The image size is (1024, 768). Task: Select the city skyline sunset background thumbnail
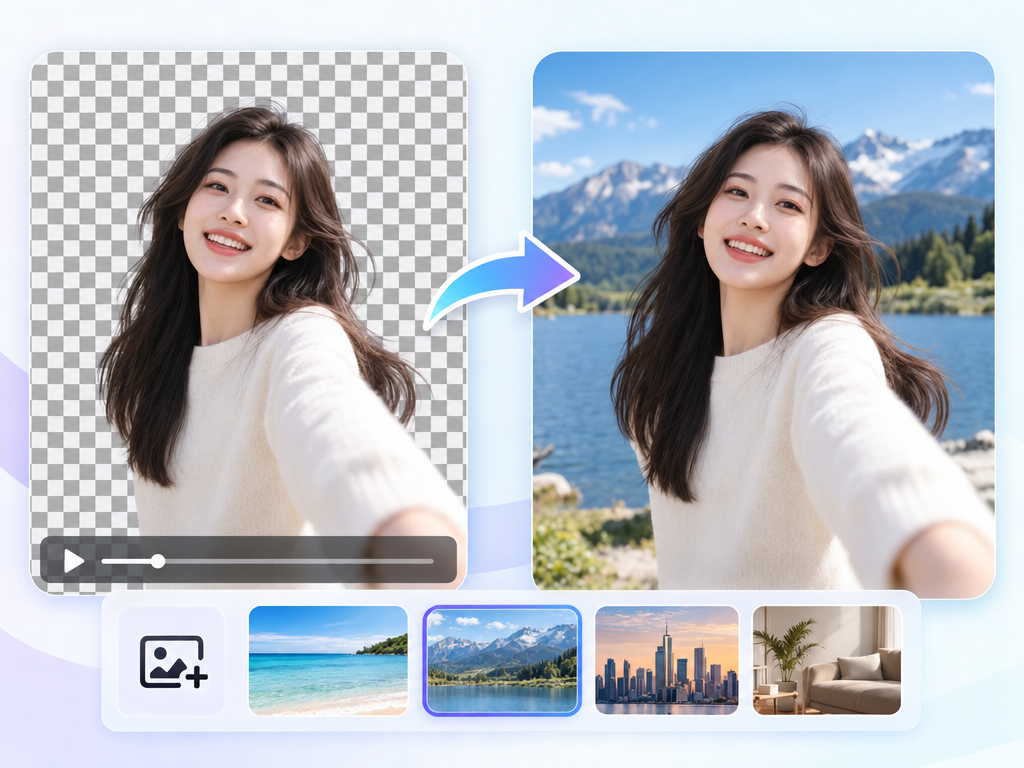coord(667,660)
